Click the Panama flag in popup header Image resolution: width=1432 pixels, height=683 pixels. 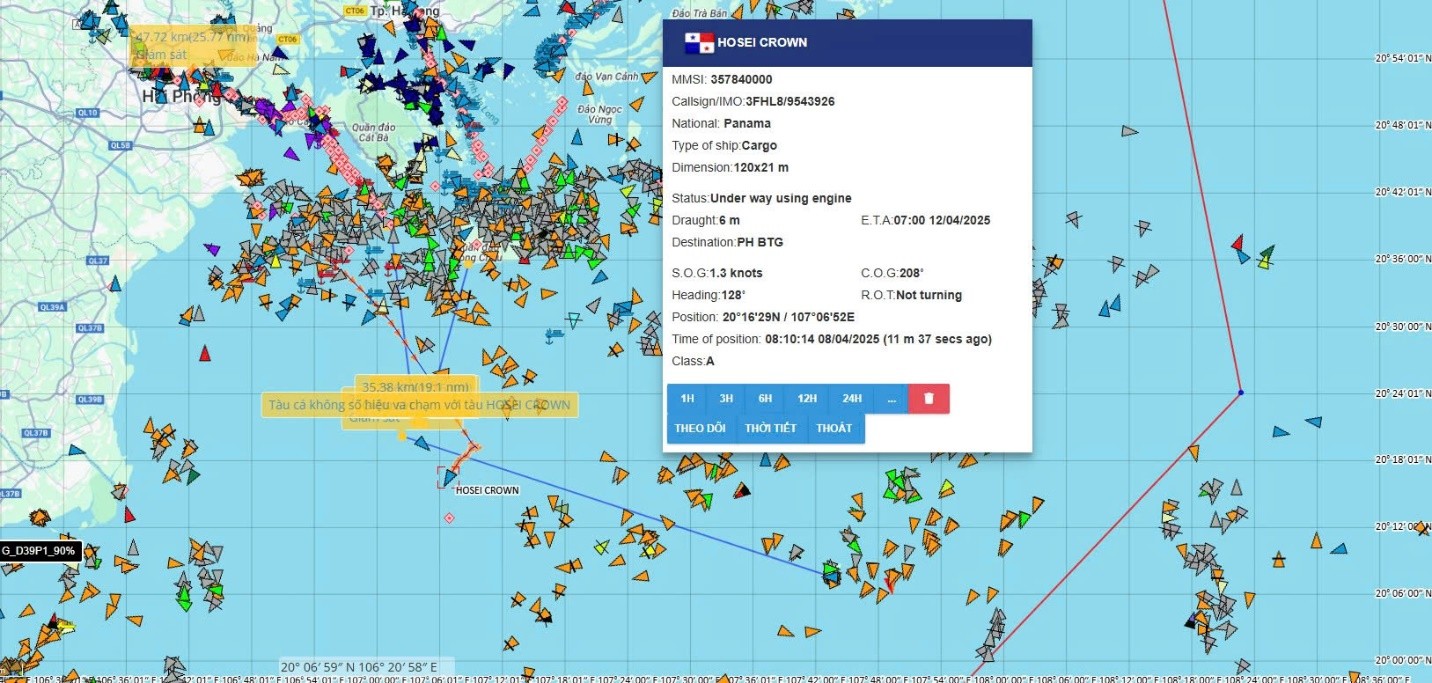coord(698,43)
